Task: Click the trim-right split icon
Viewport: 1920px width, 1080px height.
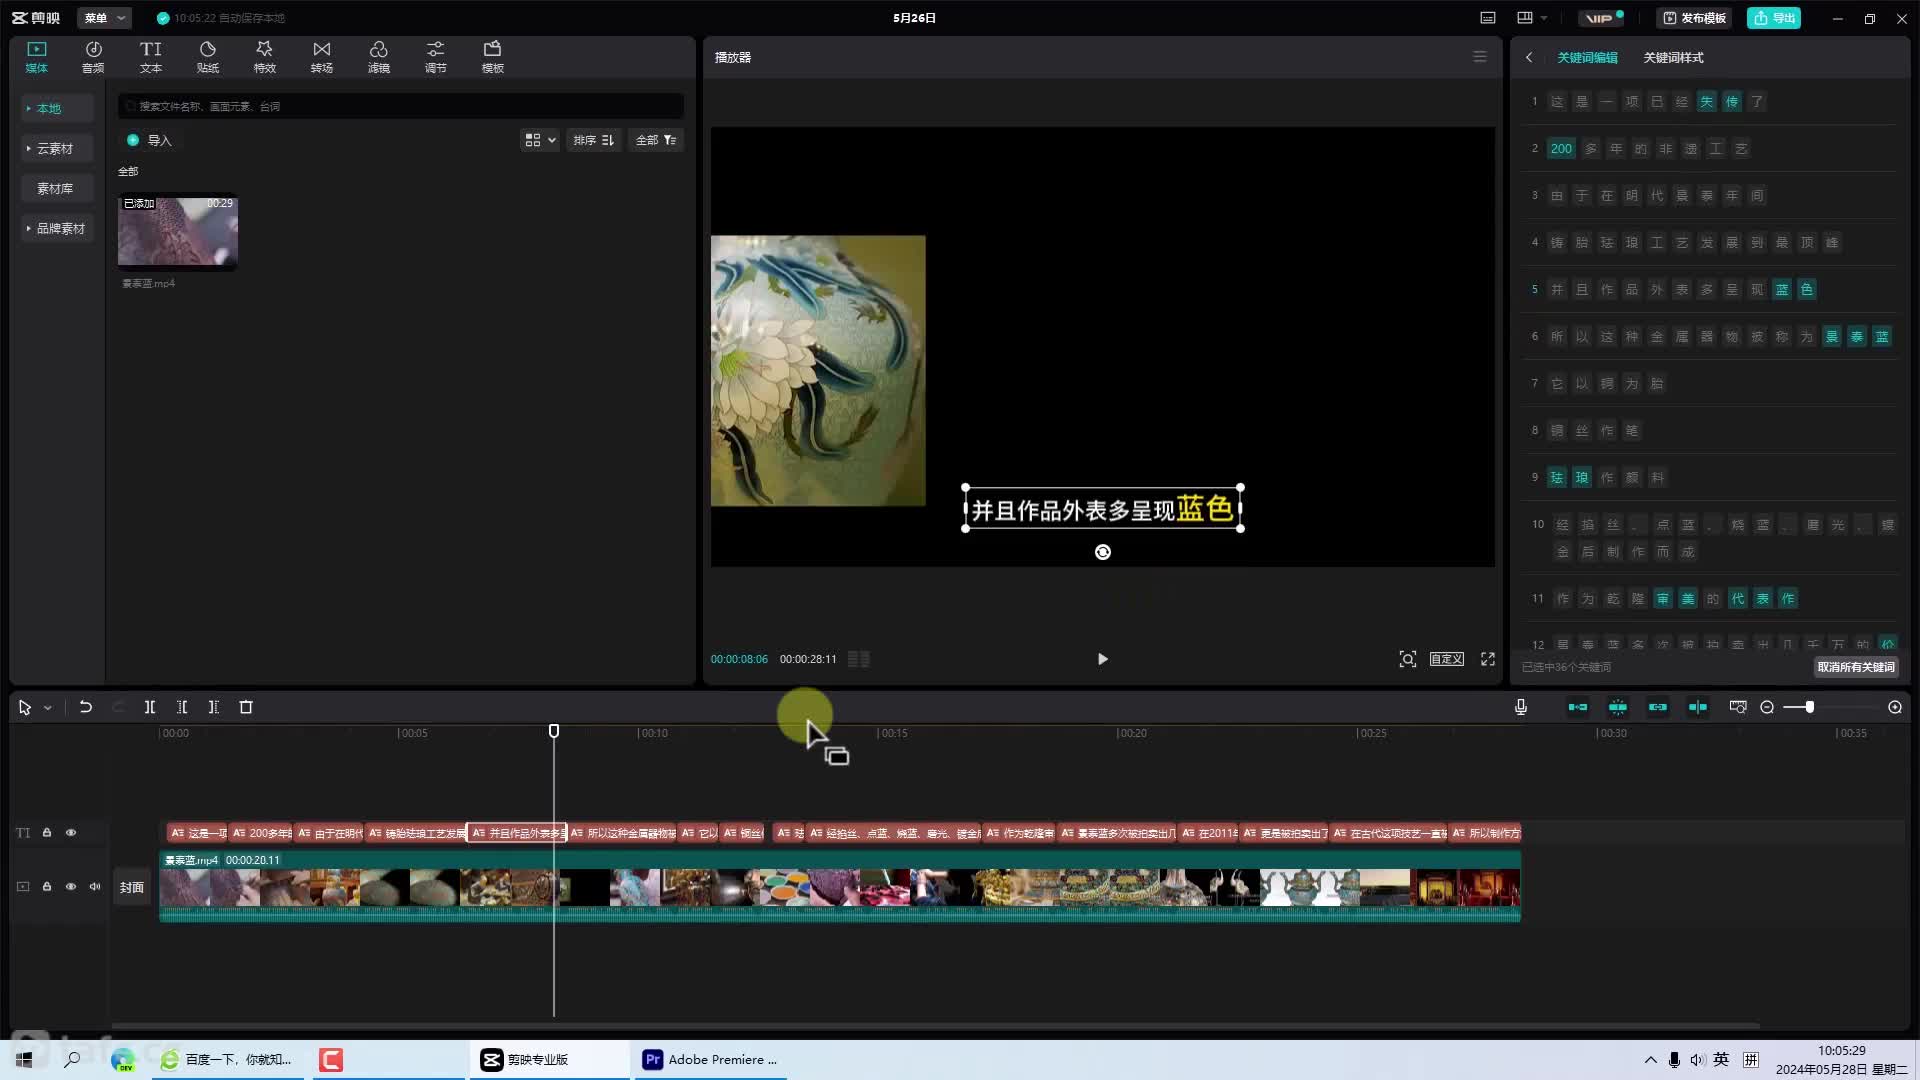Action: pyautogui.click(x=213, y=707)
